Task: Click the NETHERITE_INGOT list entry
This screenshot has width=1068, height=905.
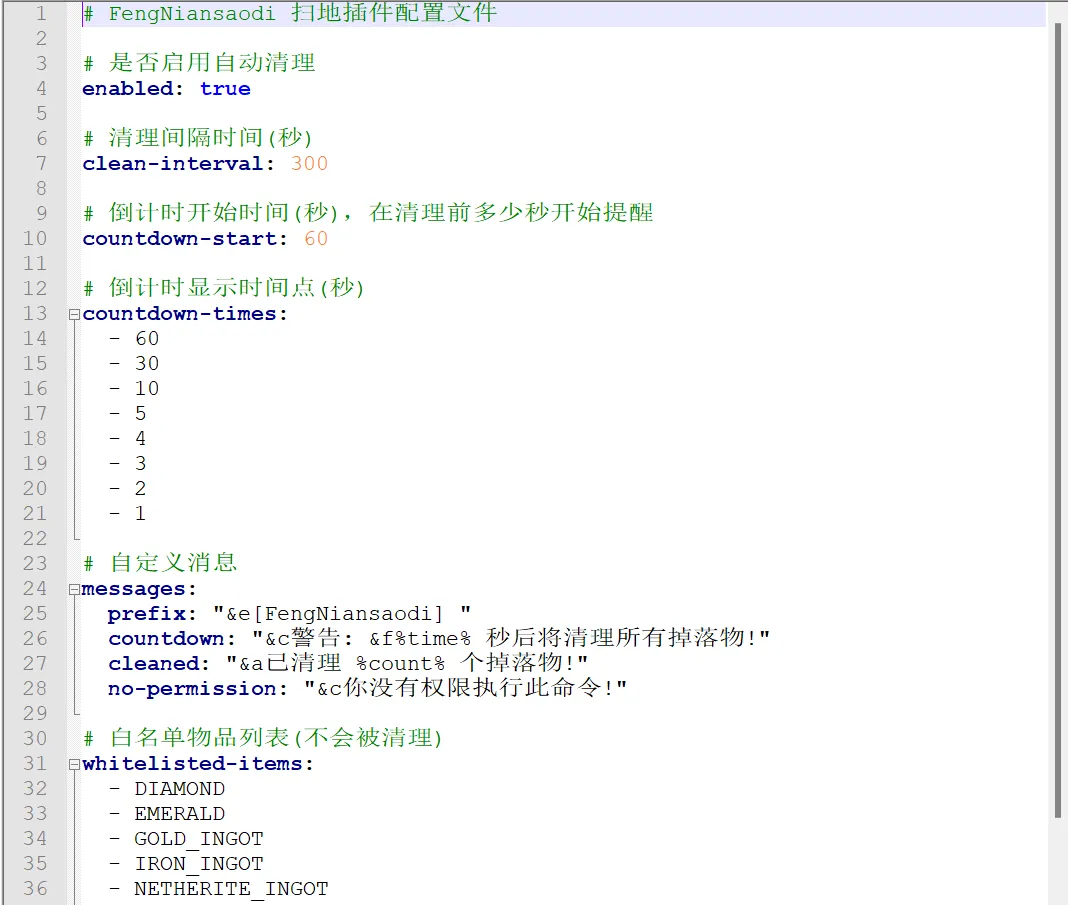Action: coord(232,889)
